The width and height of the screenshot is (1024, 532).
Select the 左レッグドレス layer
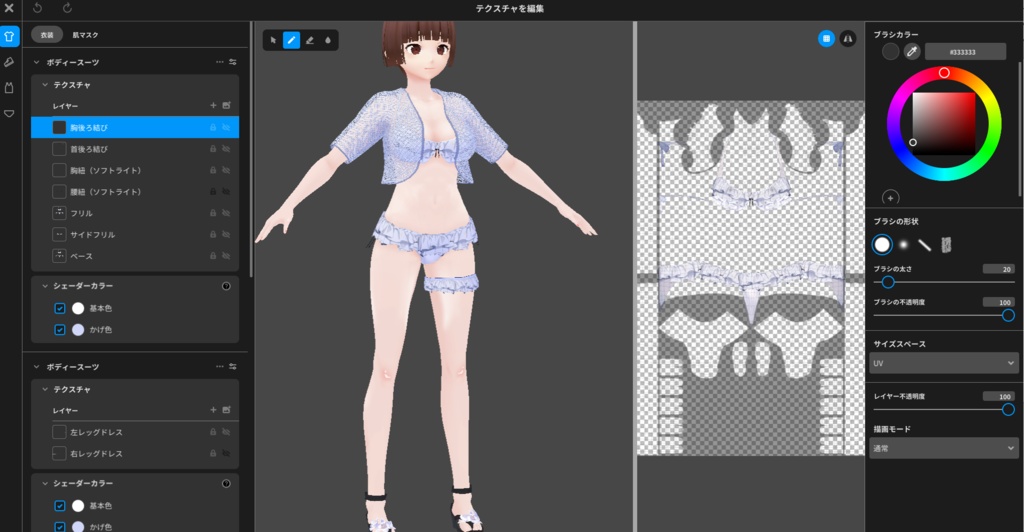click(x=135, y=432)
